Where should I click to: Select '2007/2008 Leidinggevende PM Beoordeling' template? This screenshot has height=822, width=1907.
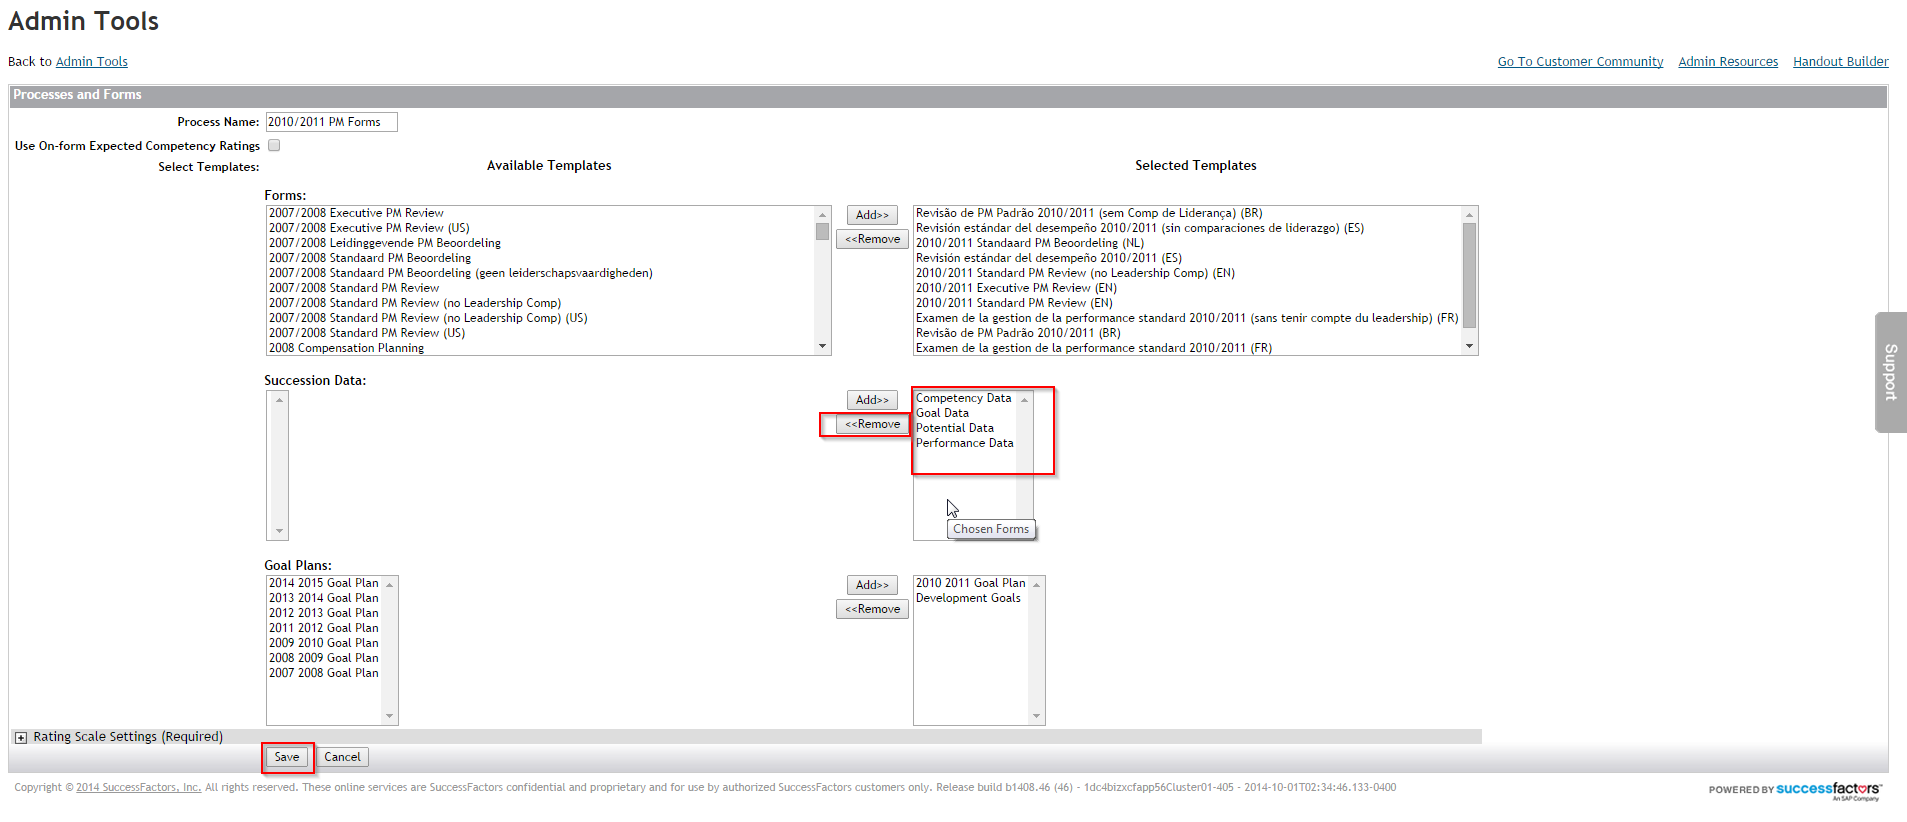point(541,243)
